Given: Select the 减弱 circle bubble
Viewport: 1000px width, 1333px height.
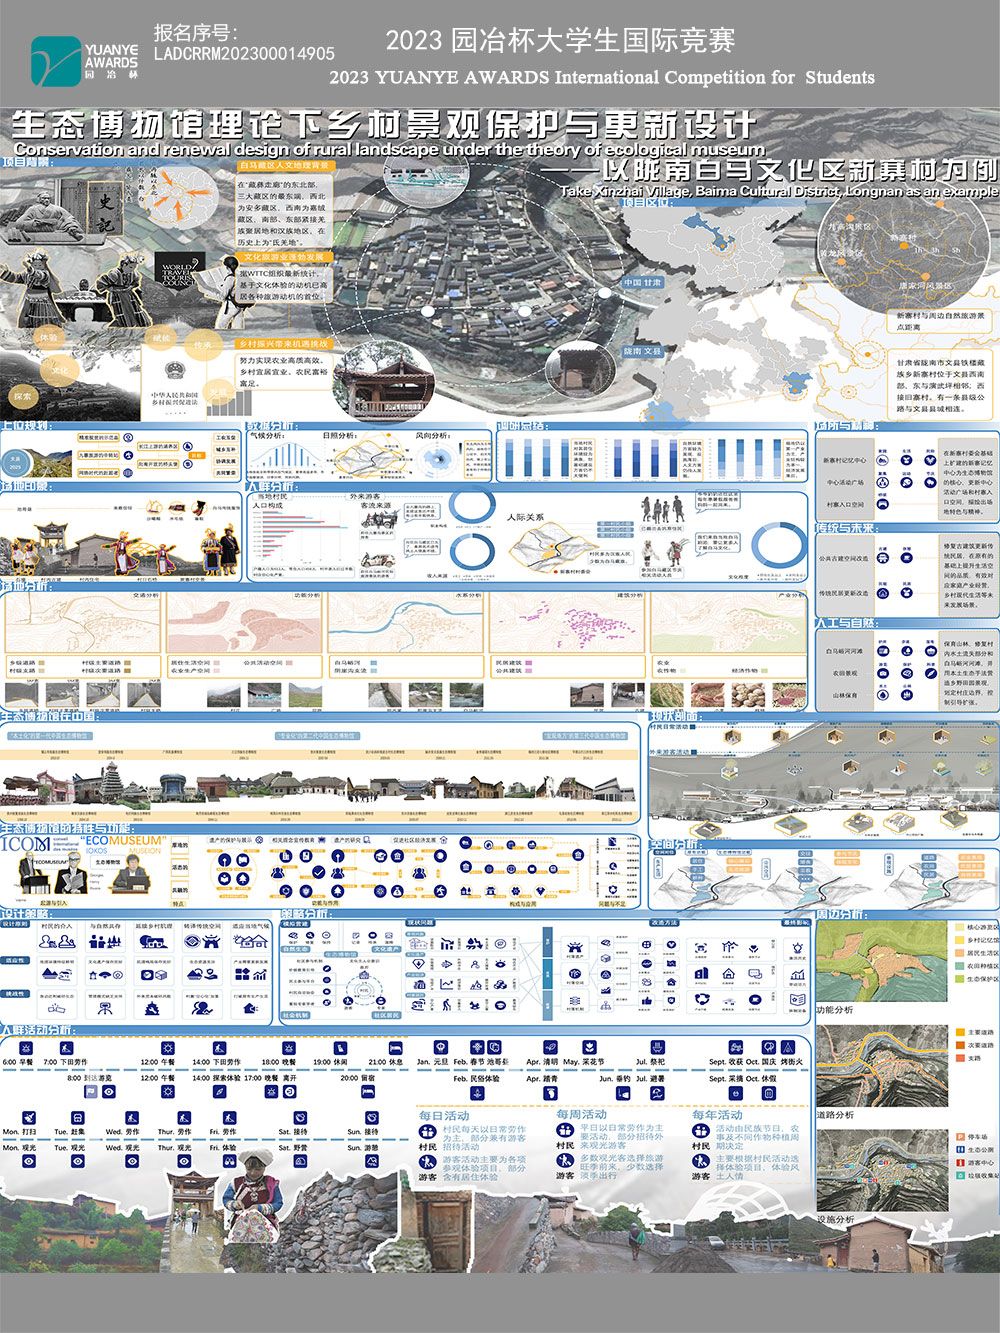Looking at the screenshot, I should [159, 338].
